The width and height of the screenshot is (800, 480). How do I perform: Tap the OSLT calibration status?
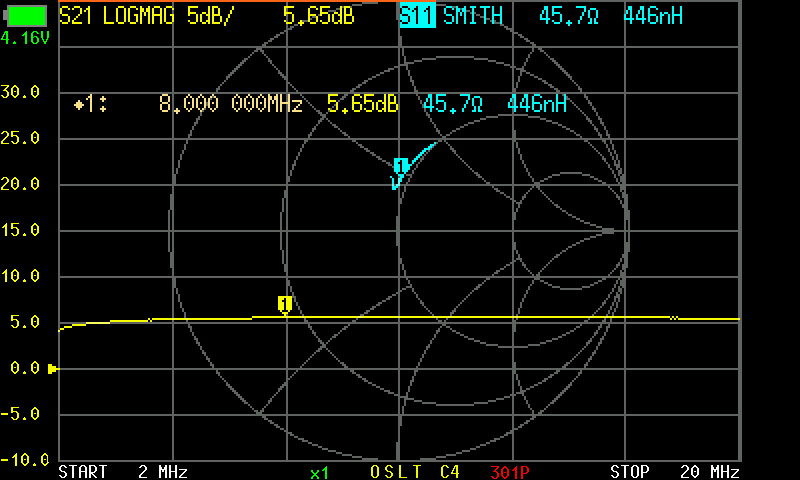[x=396, y=472]
